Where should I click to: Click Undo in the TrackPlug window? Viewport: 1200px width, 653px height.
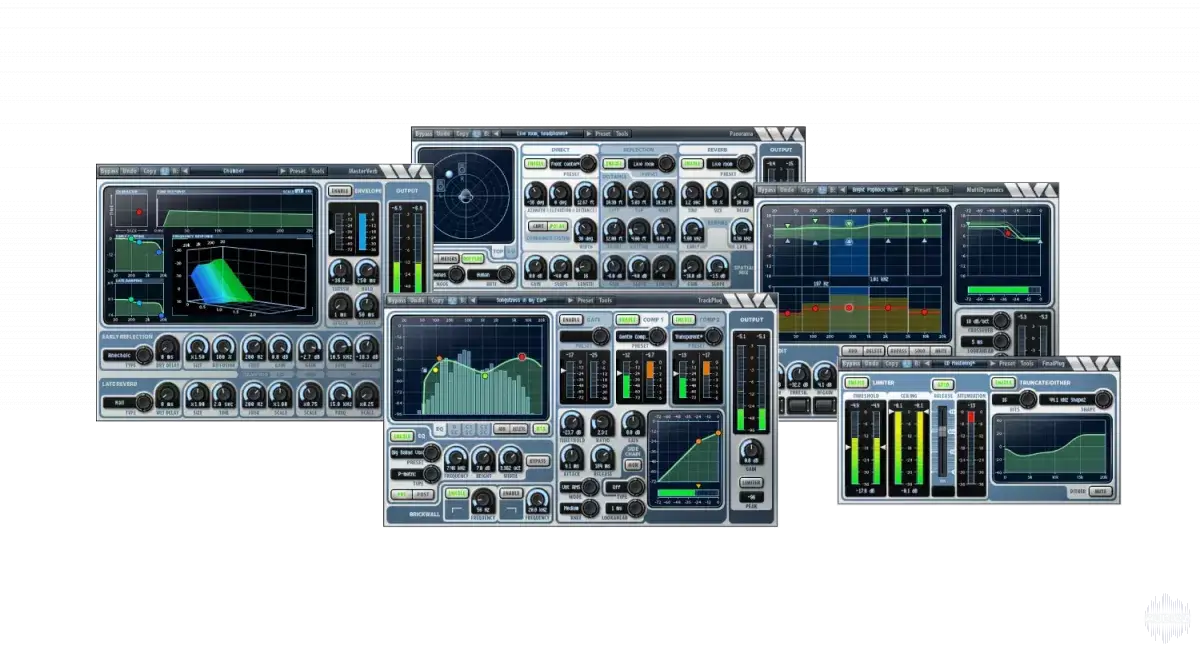(417, 300)
